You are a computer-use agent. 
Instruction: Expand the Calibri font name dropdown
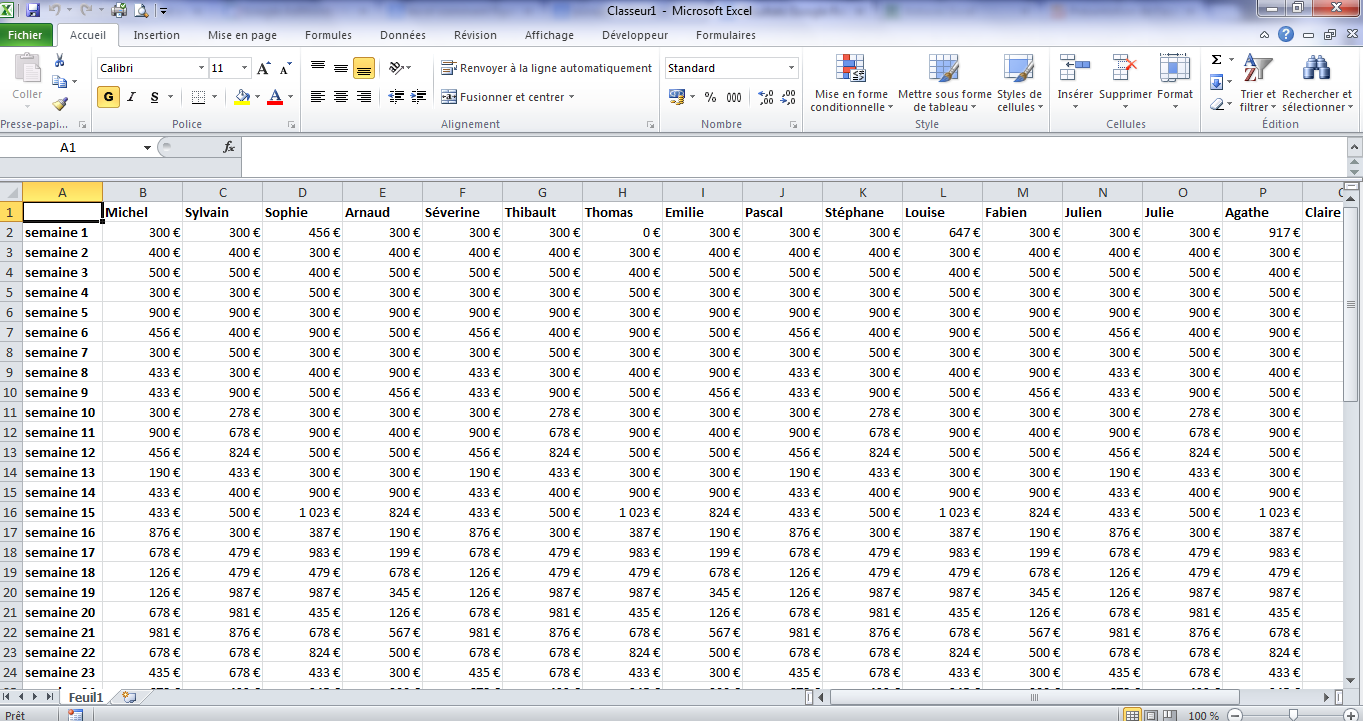coord(201,68)
